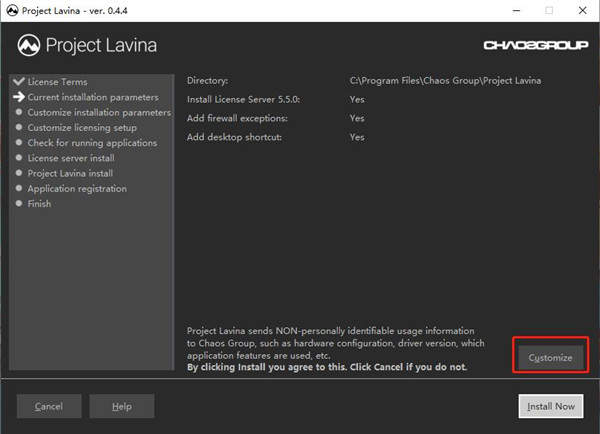Click Yes value for License Server
Image resolution: width=600 pixels, height=434 pixels.
coord(357,100)
